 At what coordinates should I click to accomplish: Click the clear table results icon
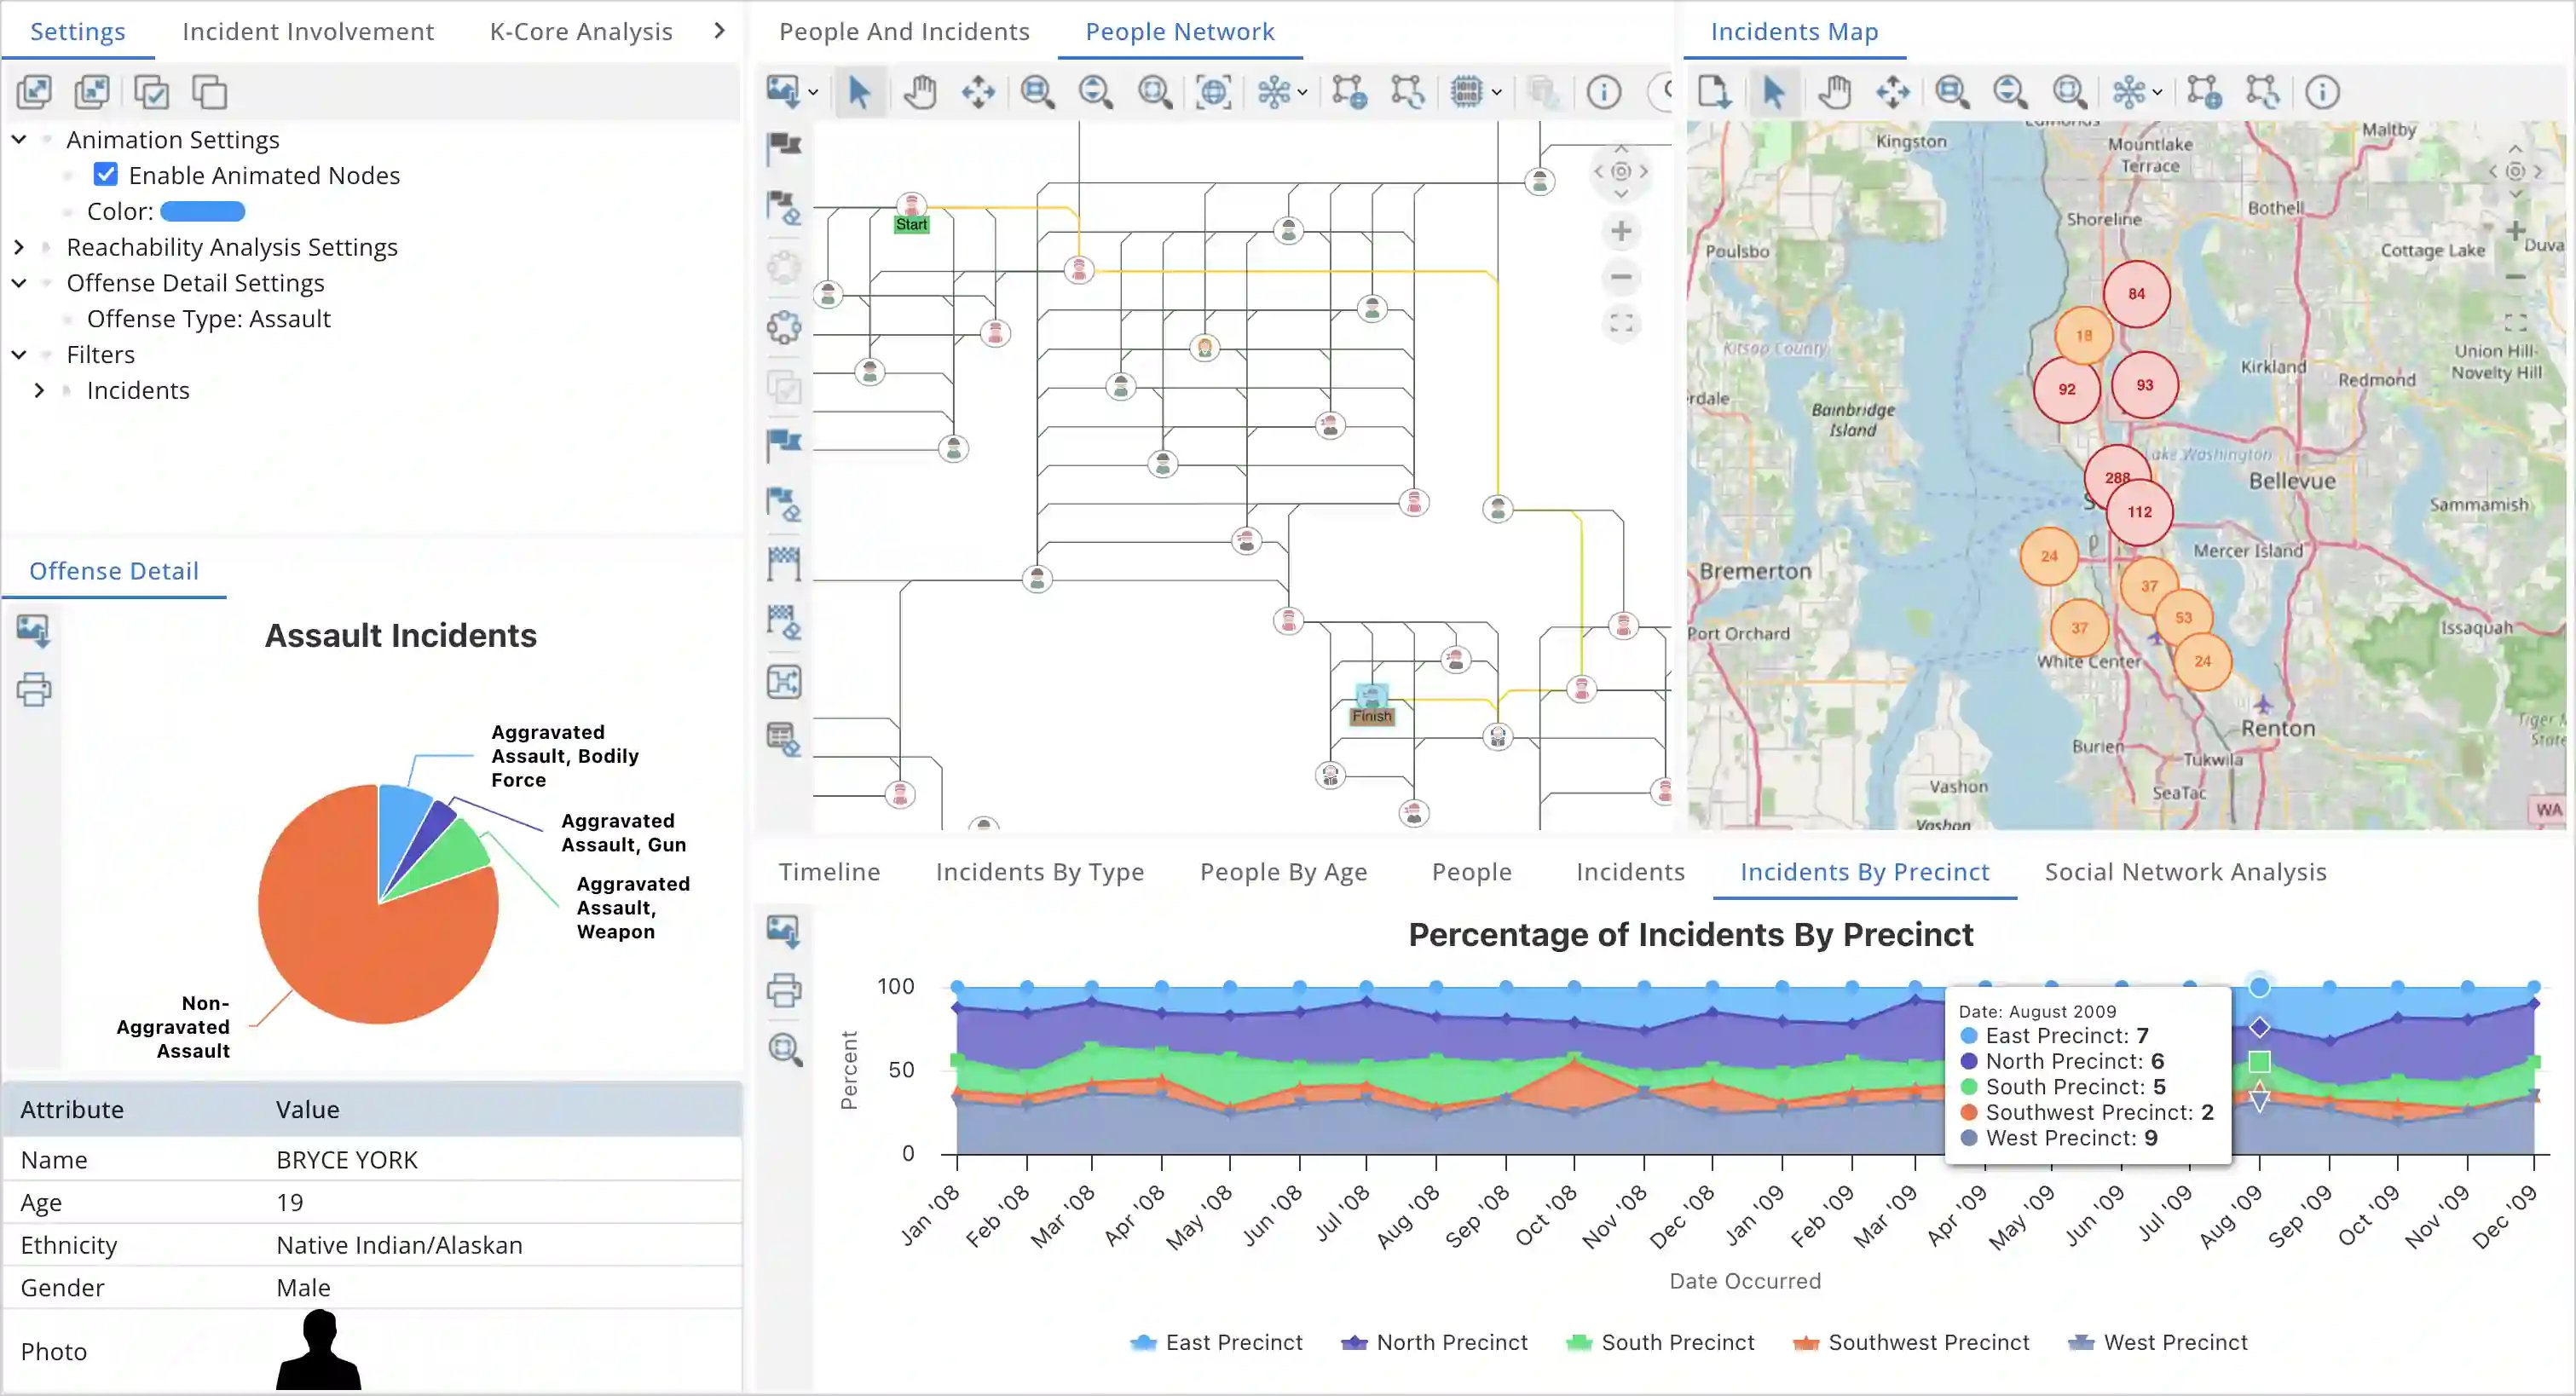pos(784,740)
